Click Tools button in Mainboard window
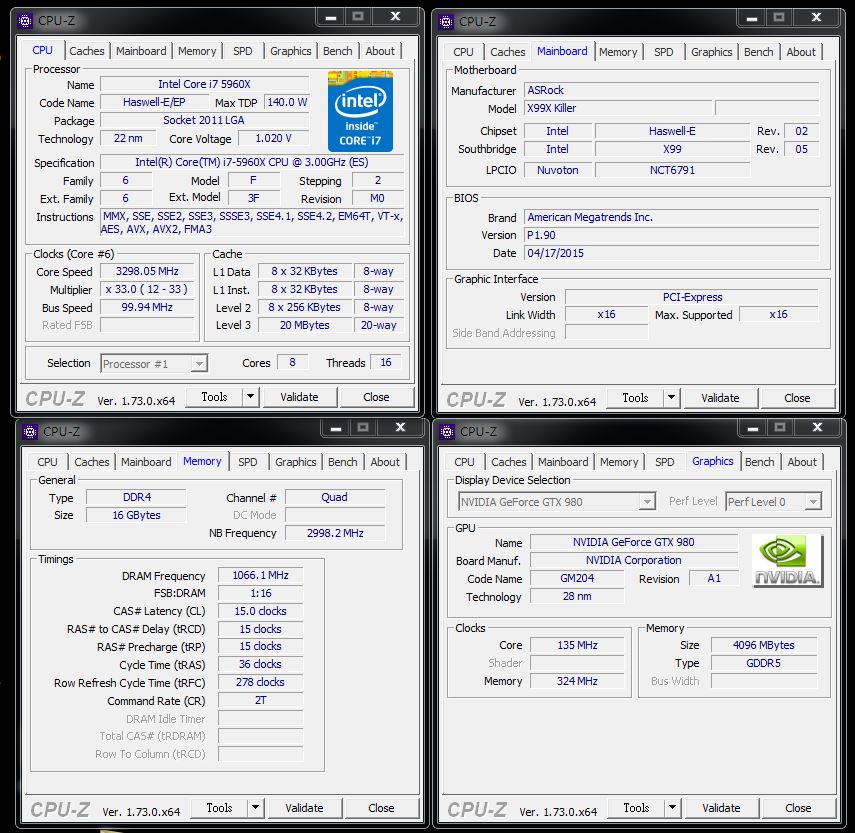 635,398
